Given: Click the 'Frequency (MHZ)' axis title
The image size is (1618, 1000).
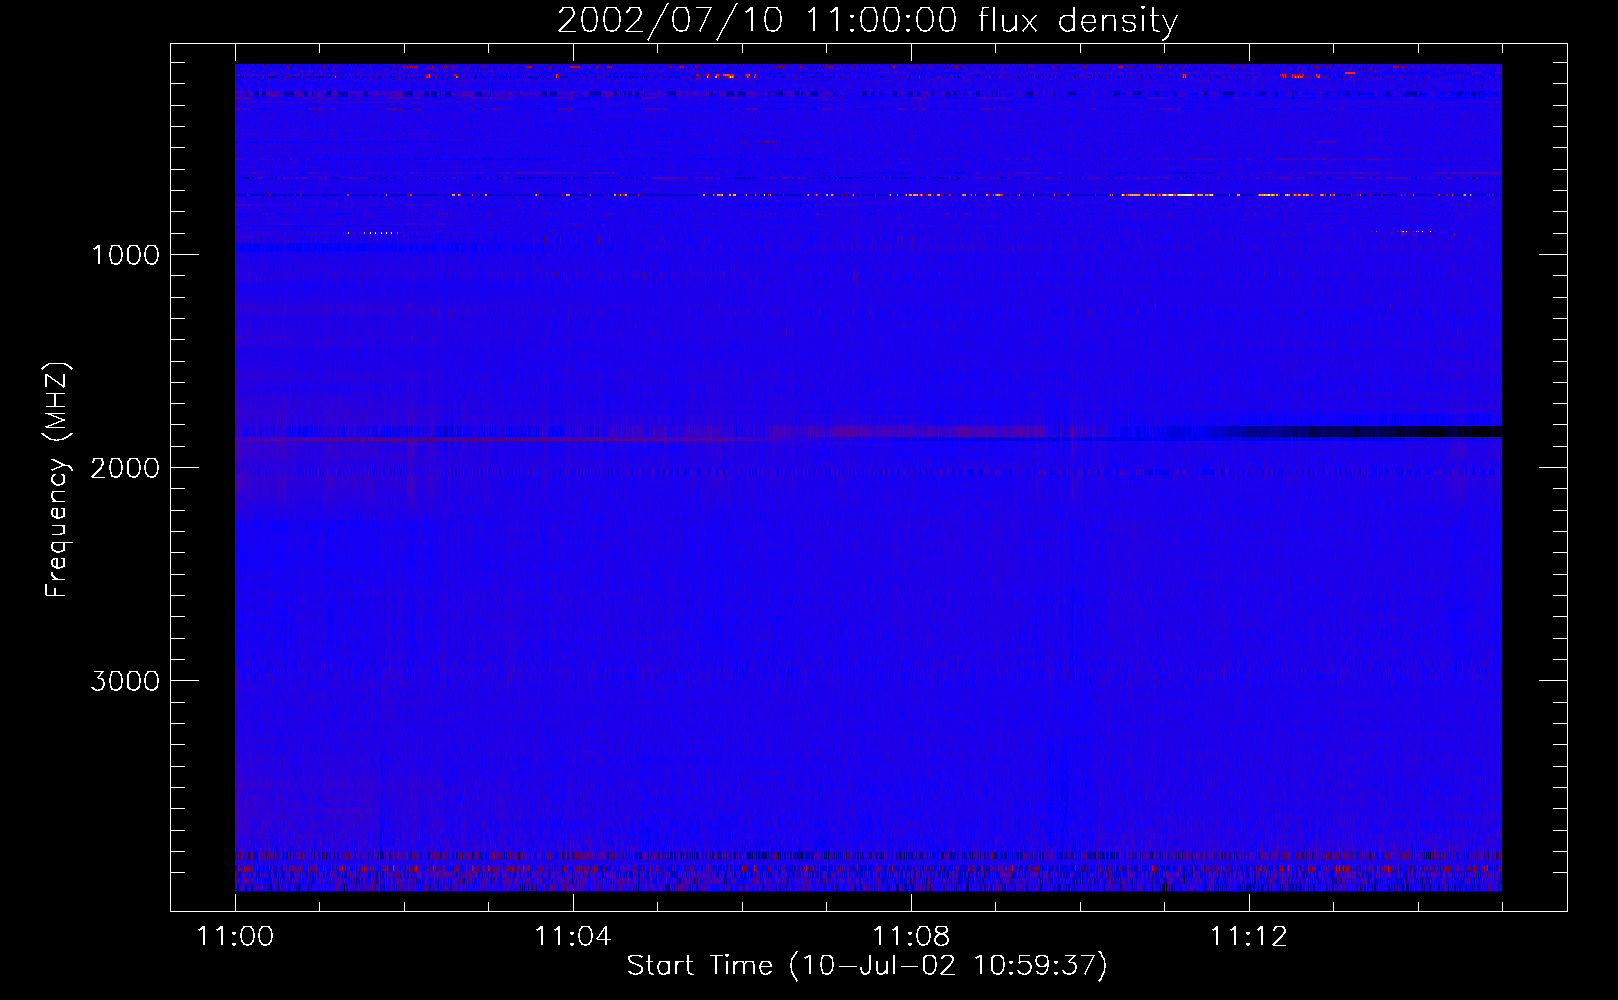Looking at the screenshot, I should tap(58, 480).
